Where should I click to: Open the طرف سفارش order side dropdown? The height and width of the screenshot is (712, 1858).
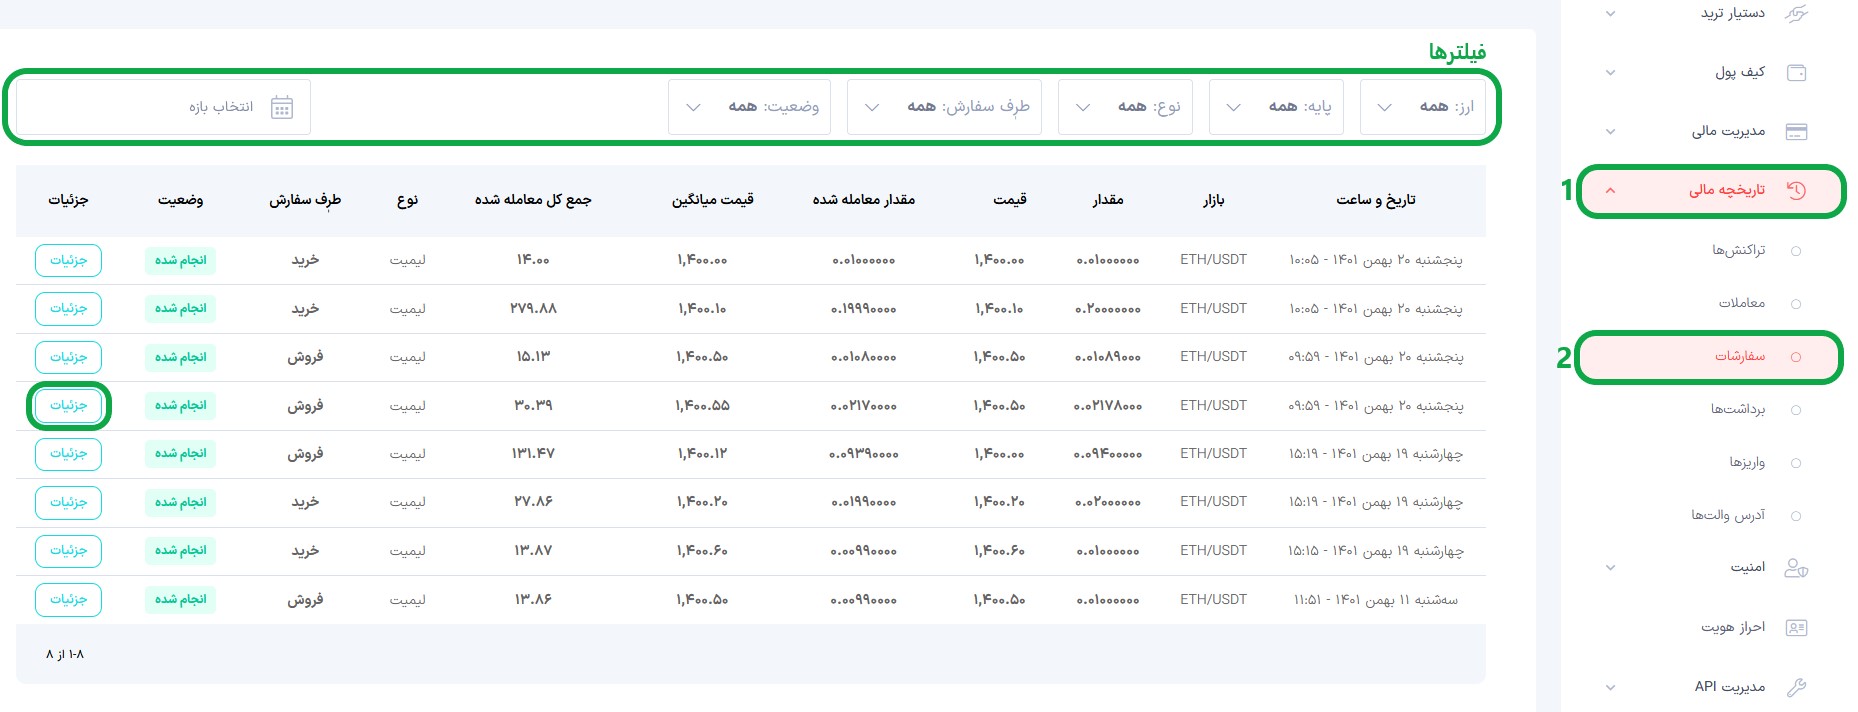click(944, 107)
